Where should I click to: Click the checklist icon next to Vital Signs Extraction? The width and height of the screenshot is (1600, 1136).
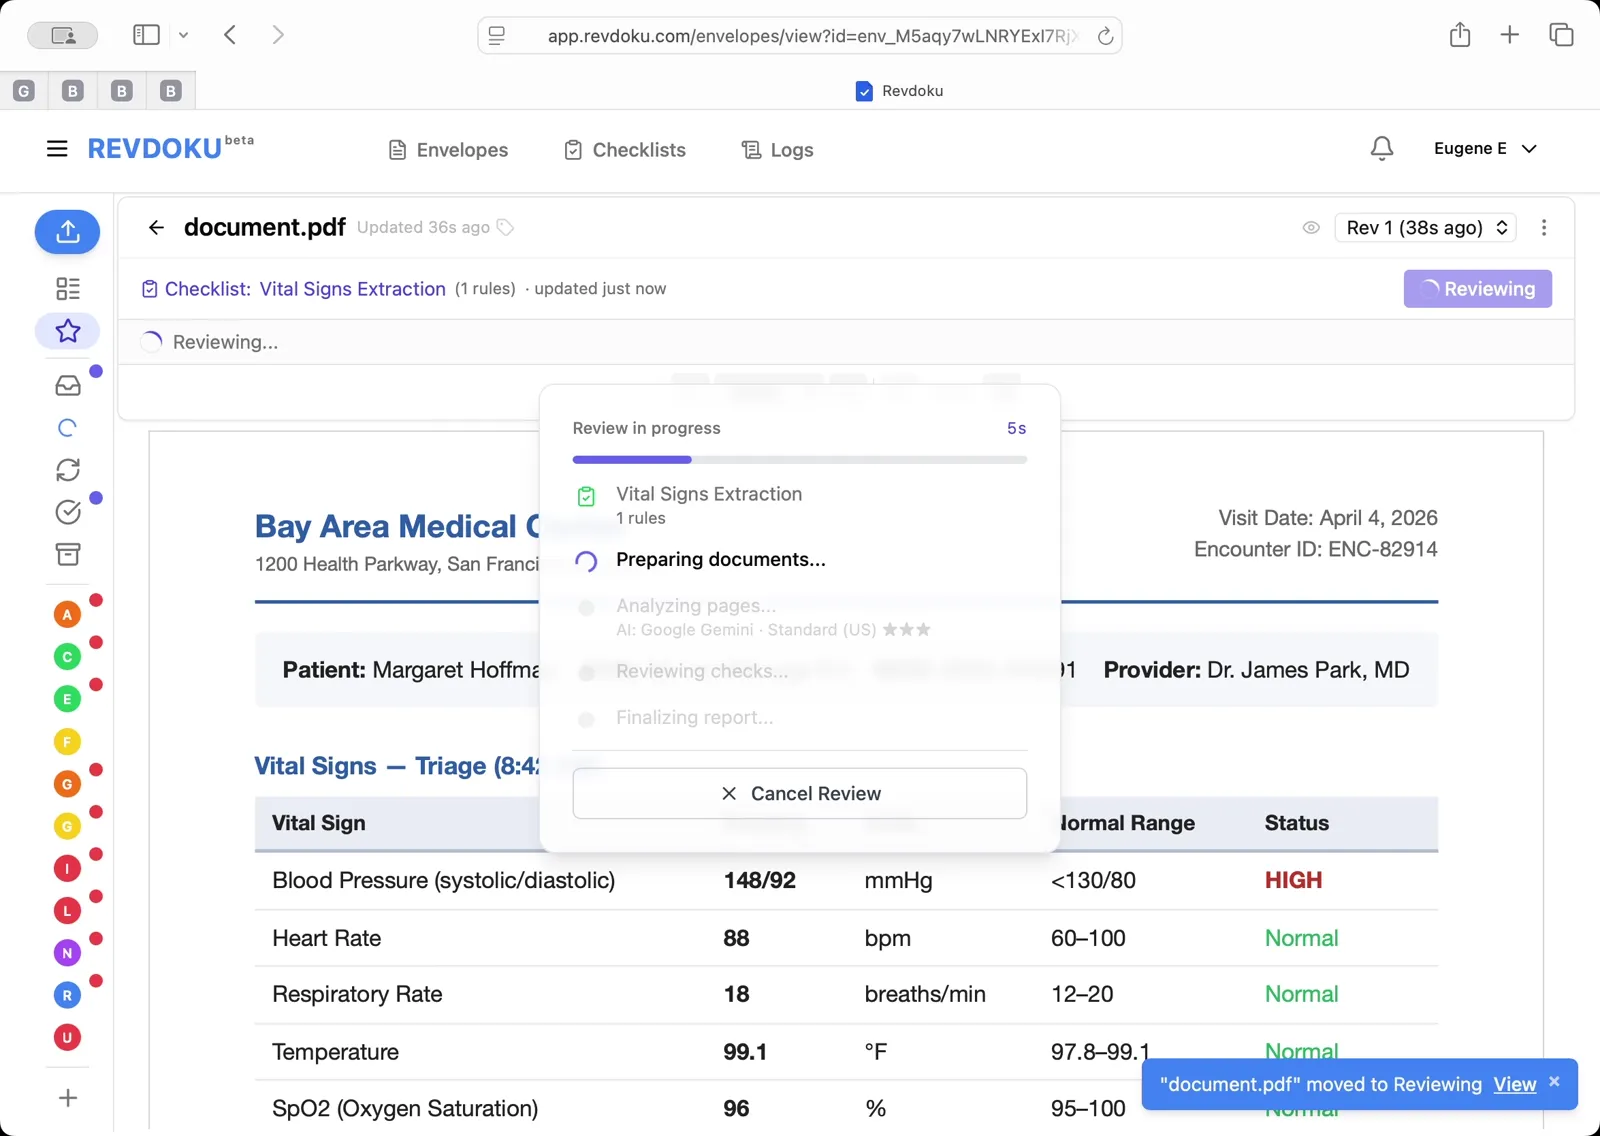(148, 288)
